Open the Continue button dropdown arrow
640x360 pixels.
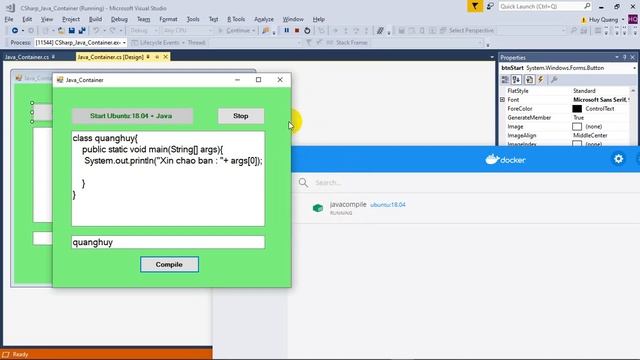pyautogui.click(x=253, y=31)
